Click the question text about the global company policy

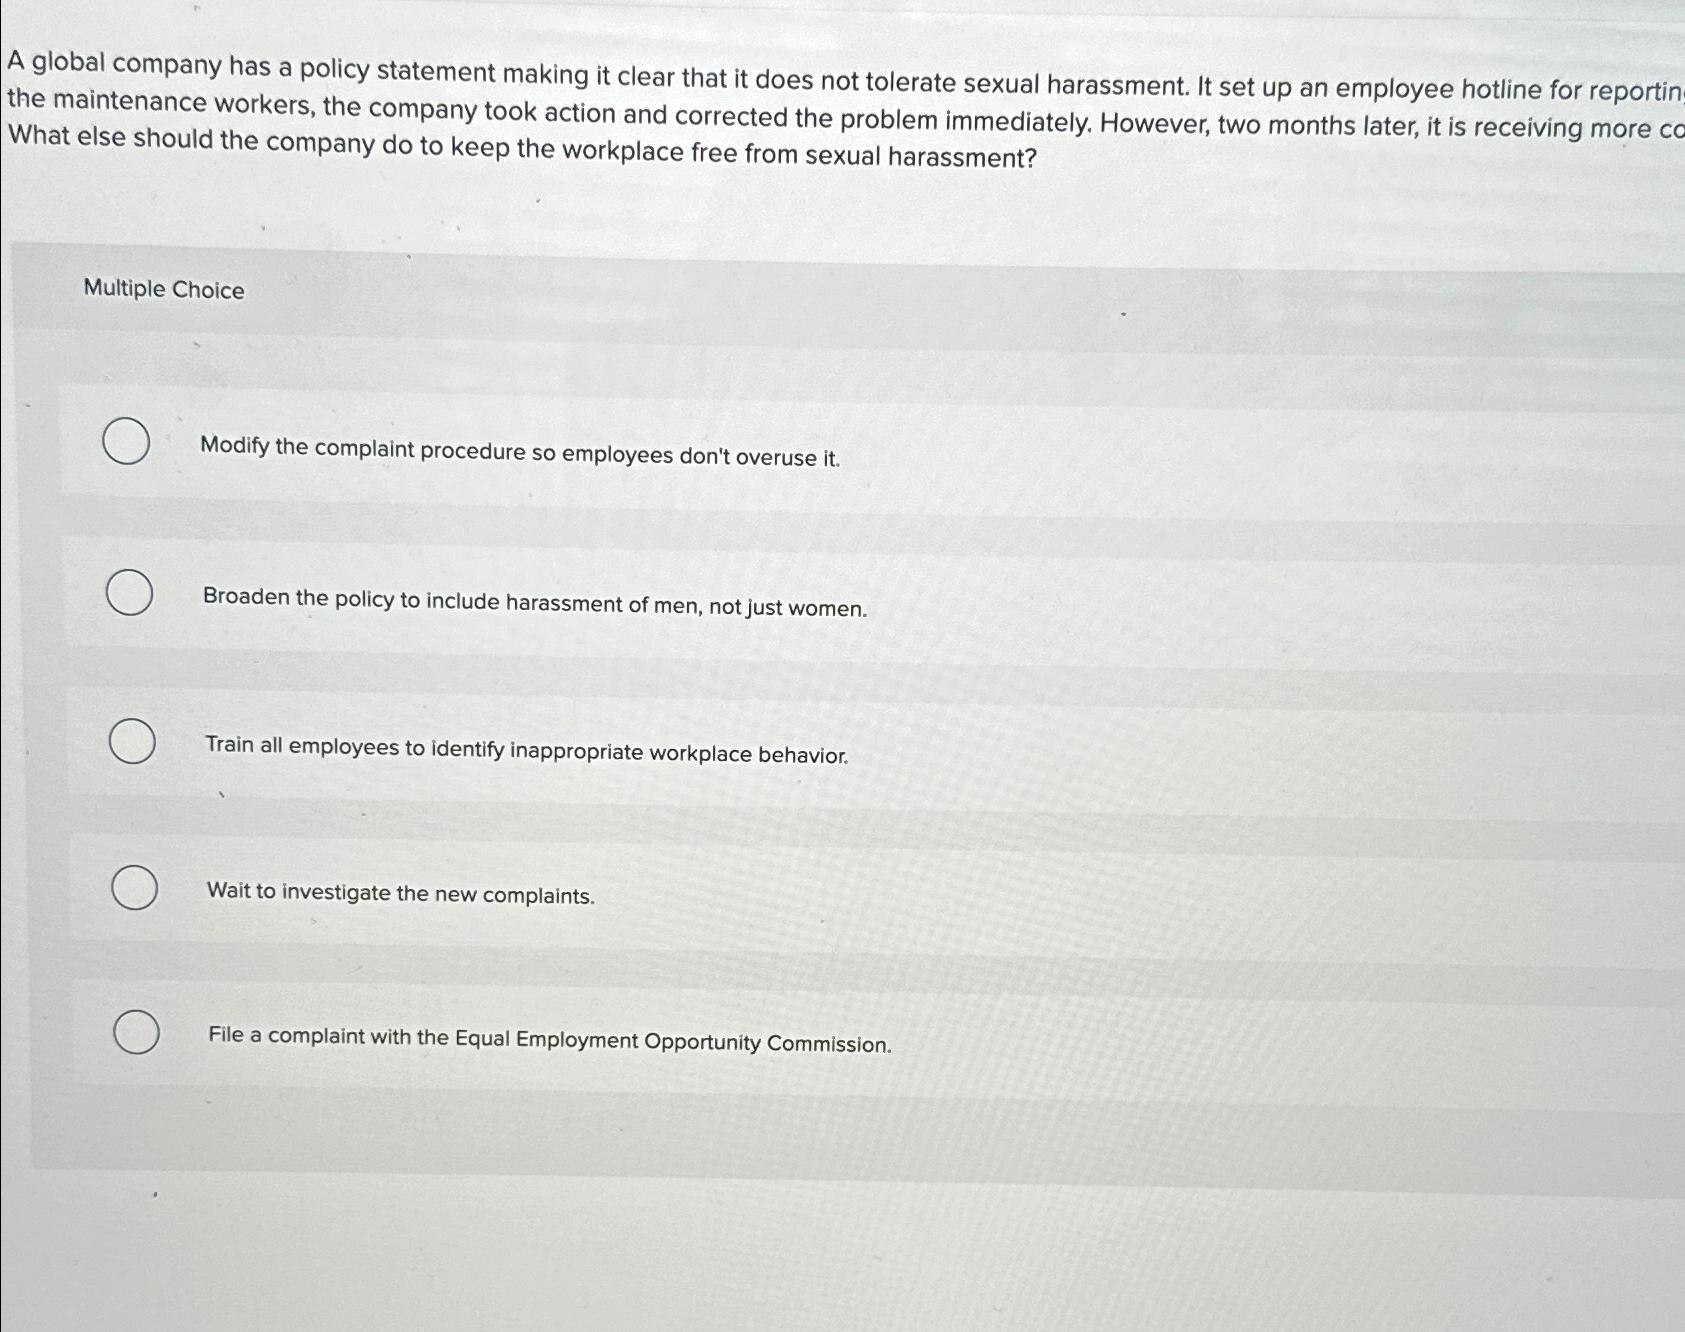[x=700, y=71]
